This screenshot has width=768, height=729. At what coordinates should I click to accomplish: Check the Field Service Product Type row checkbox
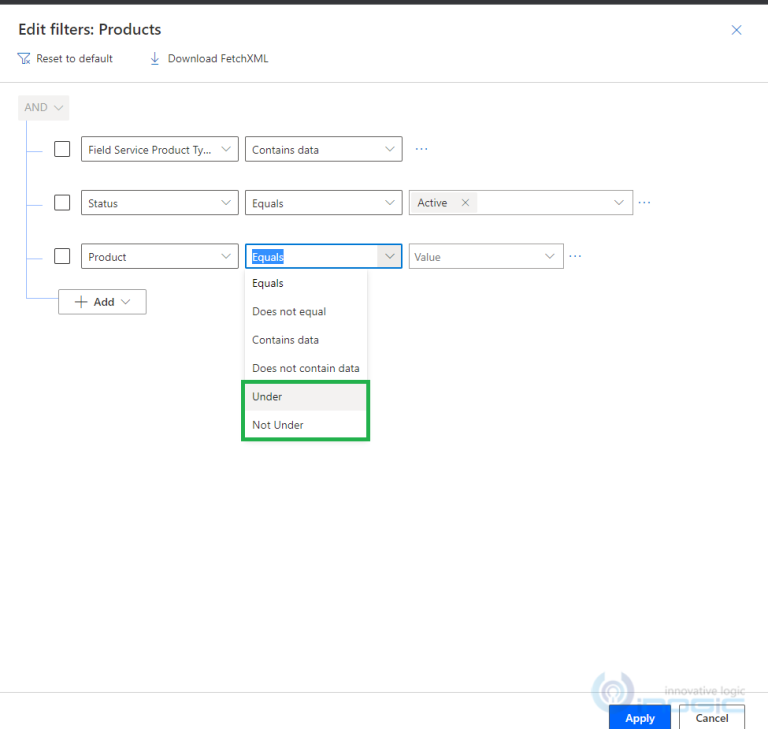pos(62,149)
